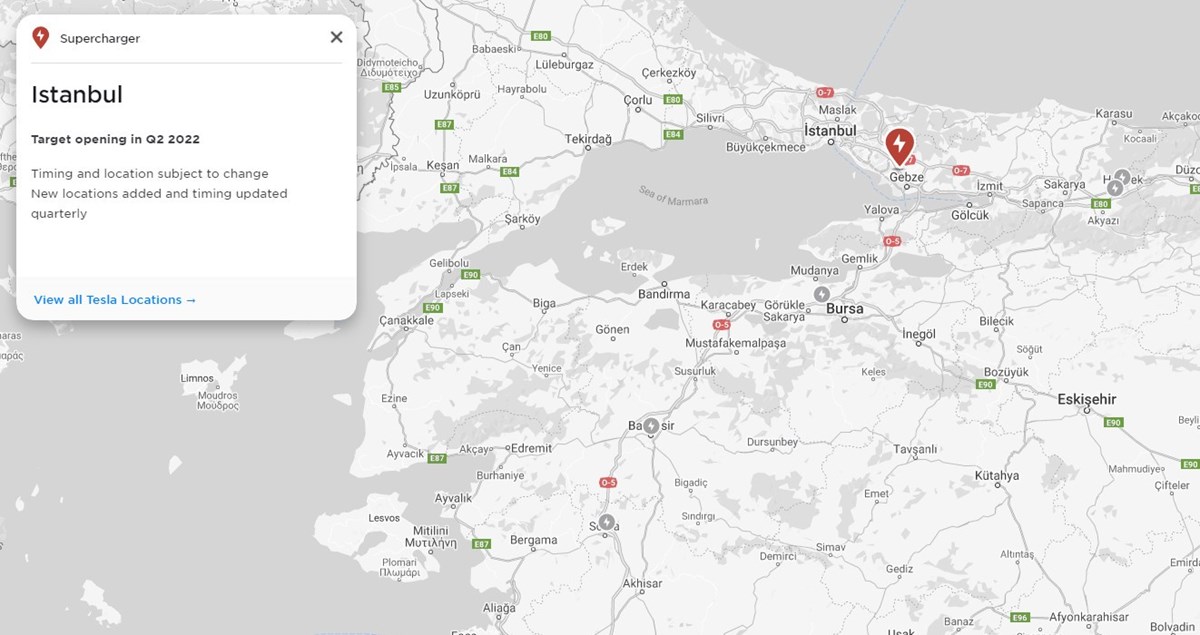Click the Ayvalık map label

(x=453, y=497)
